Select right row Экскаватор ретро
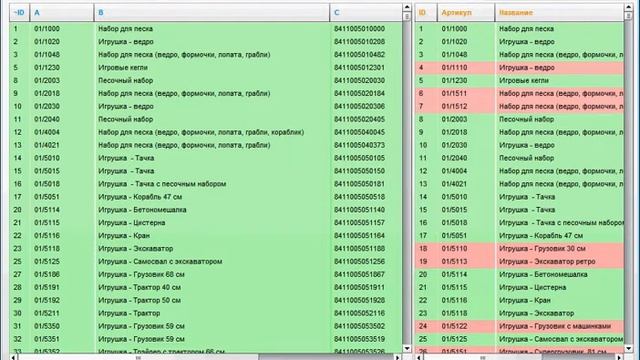The image size is (640, 360). [520, 261]
